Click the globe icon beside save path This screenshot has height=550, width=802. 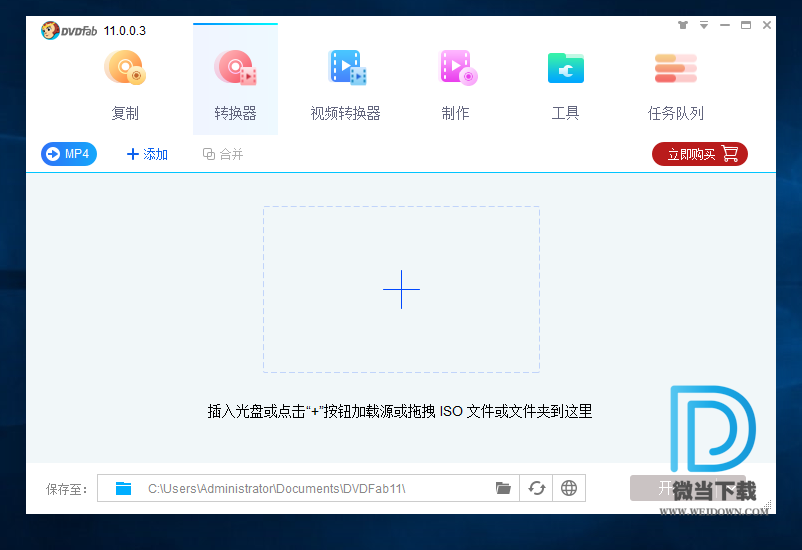point(569,489)
